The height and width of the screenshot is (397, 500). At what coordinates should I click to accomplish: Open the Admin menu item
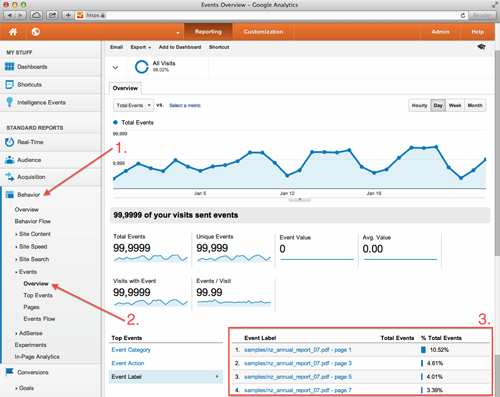coord(440,32)
